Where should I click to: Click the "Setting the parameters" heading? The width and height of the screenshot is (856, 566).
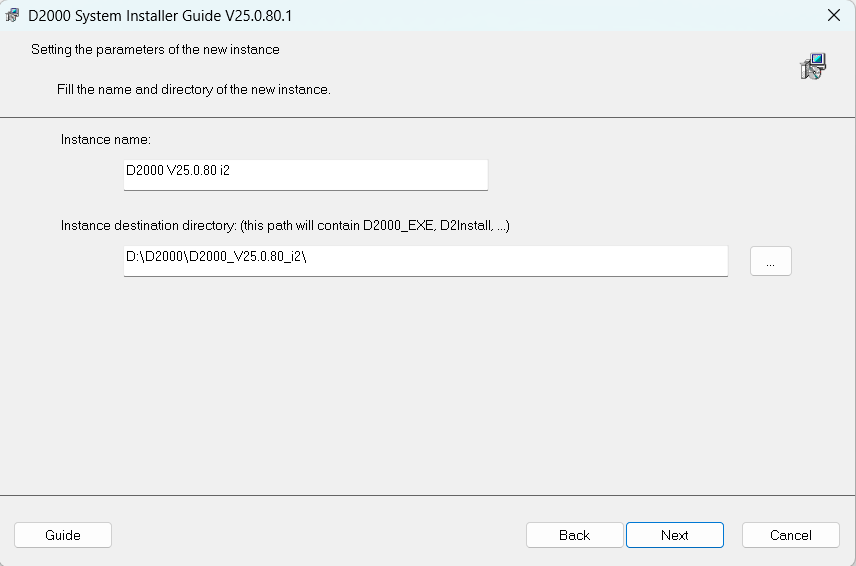click(155, 49)
